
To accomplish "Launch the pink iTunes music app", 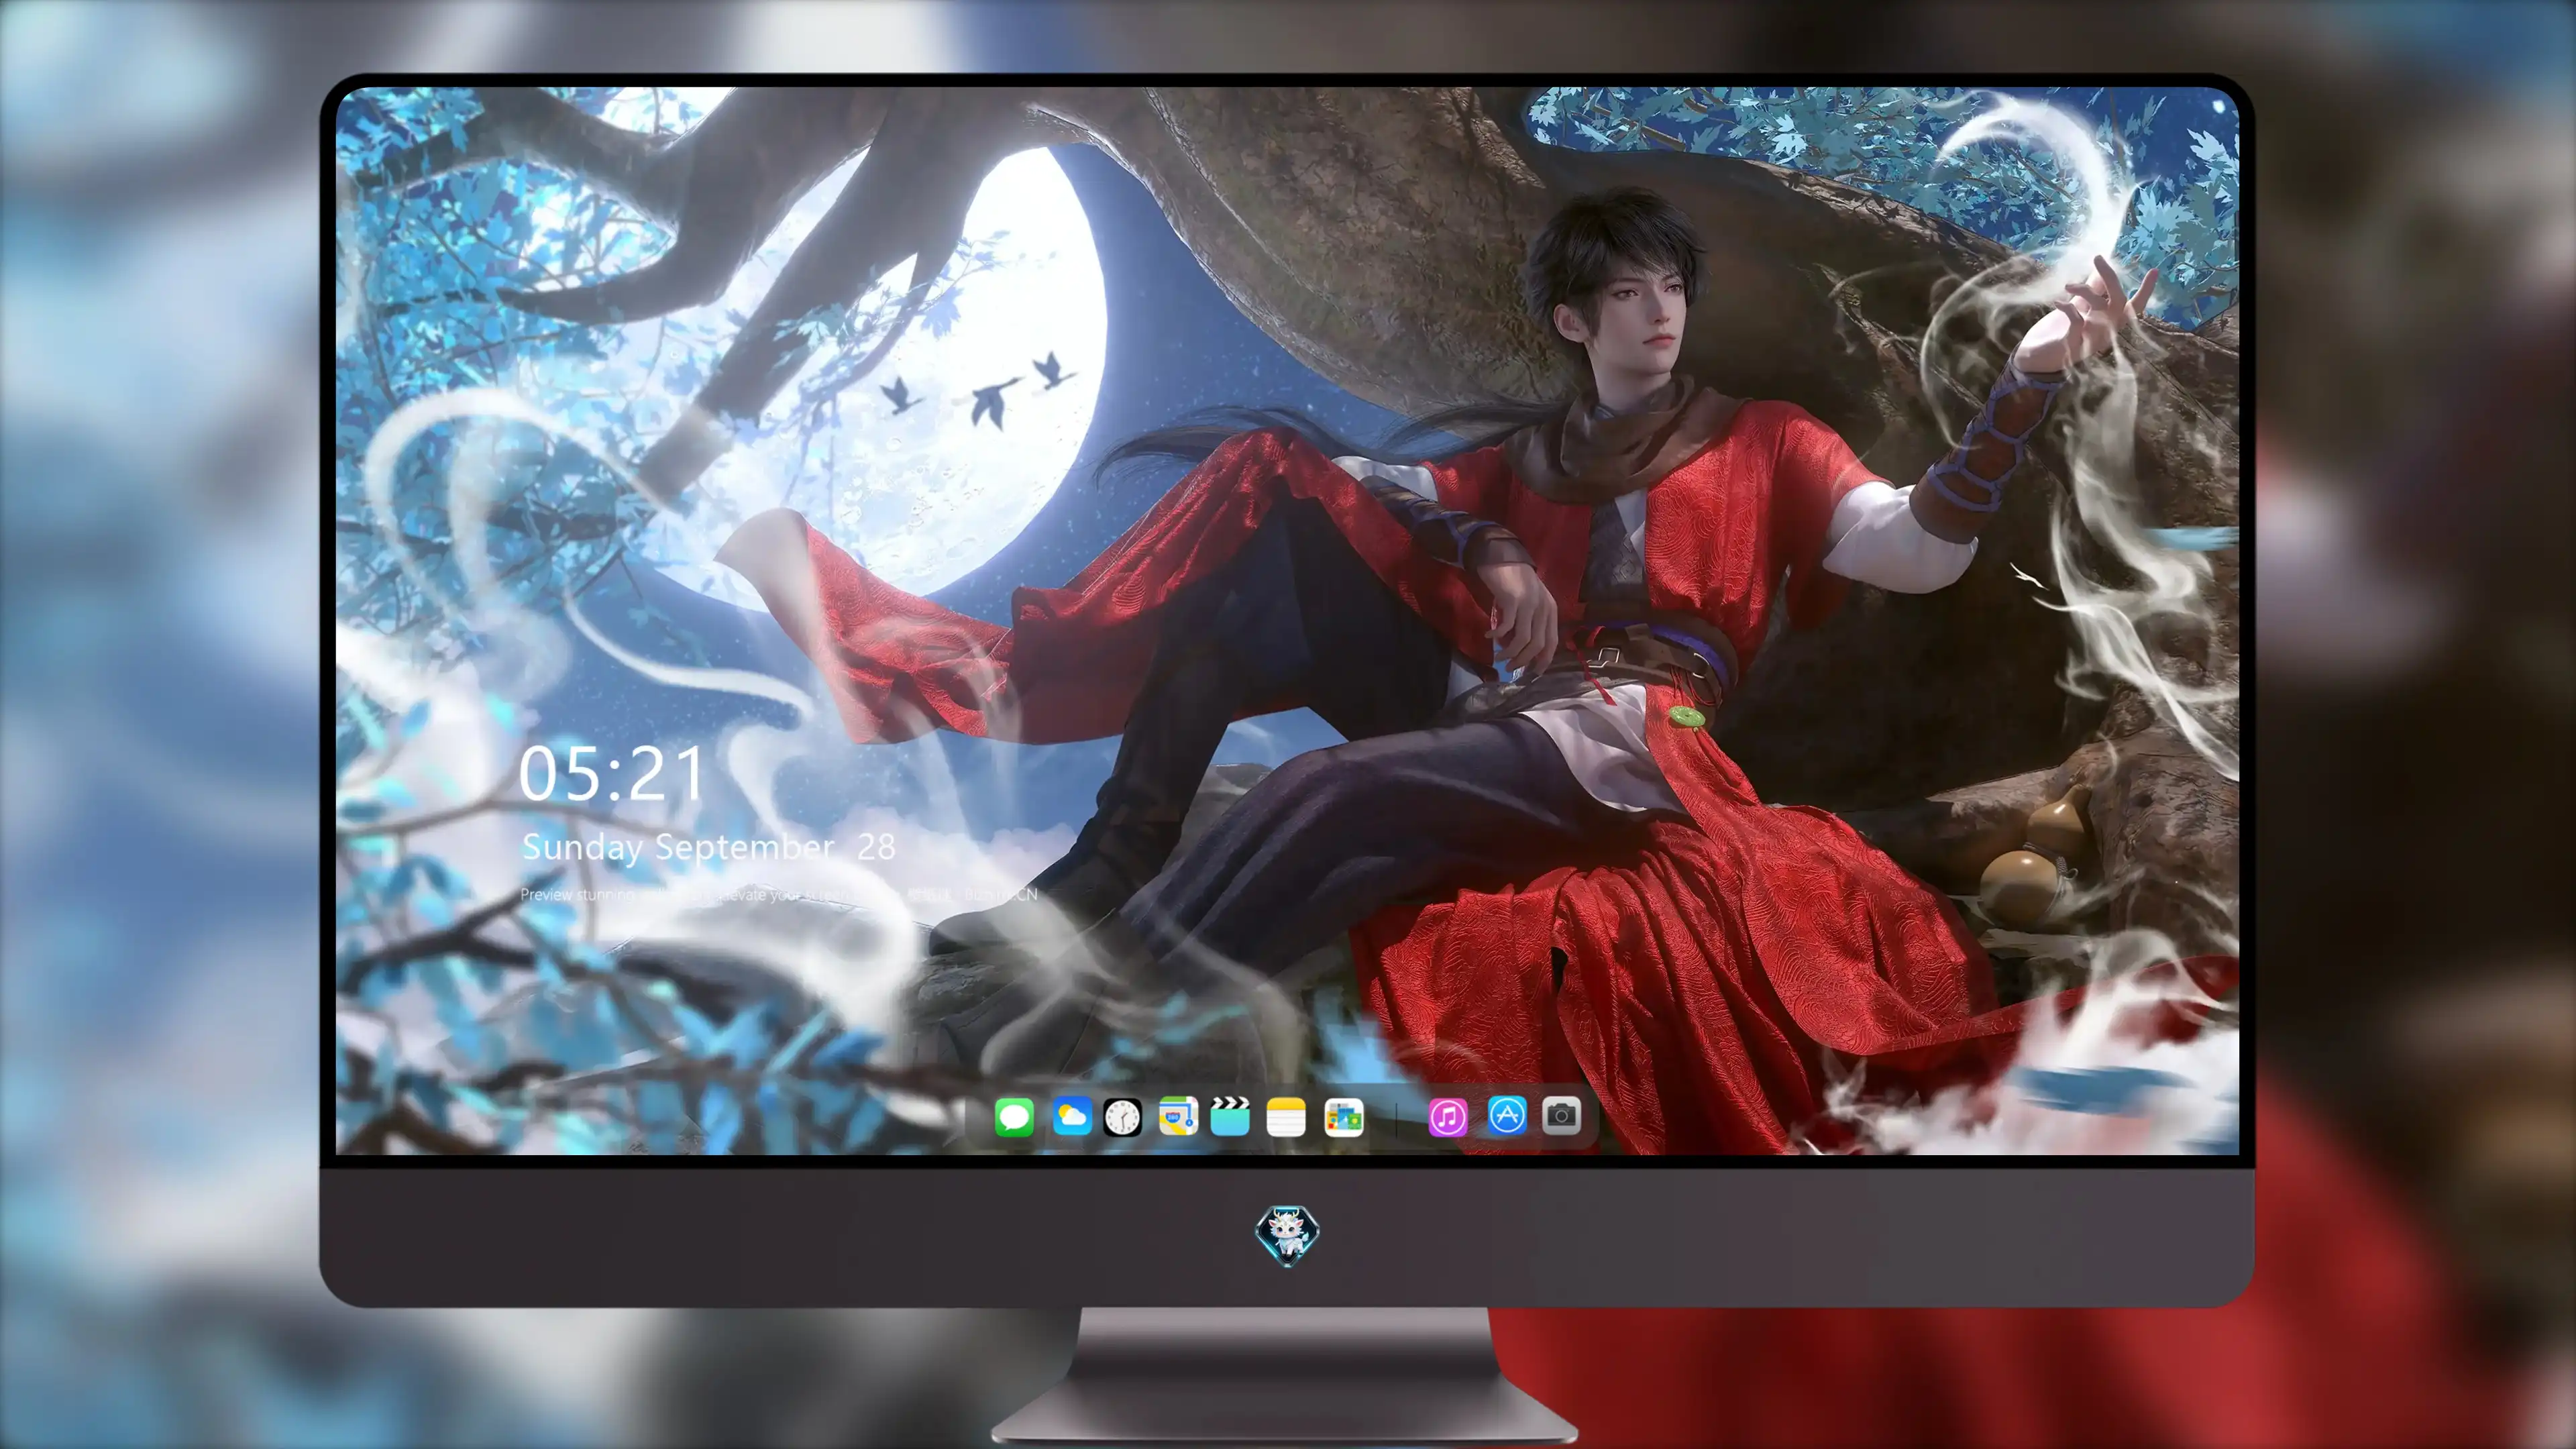I will tap(1448, 1117).
